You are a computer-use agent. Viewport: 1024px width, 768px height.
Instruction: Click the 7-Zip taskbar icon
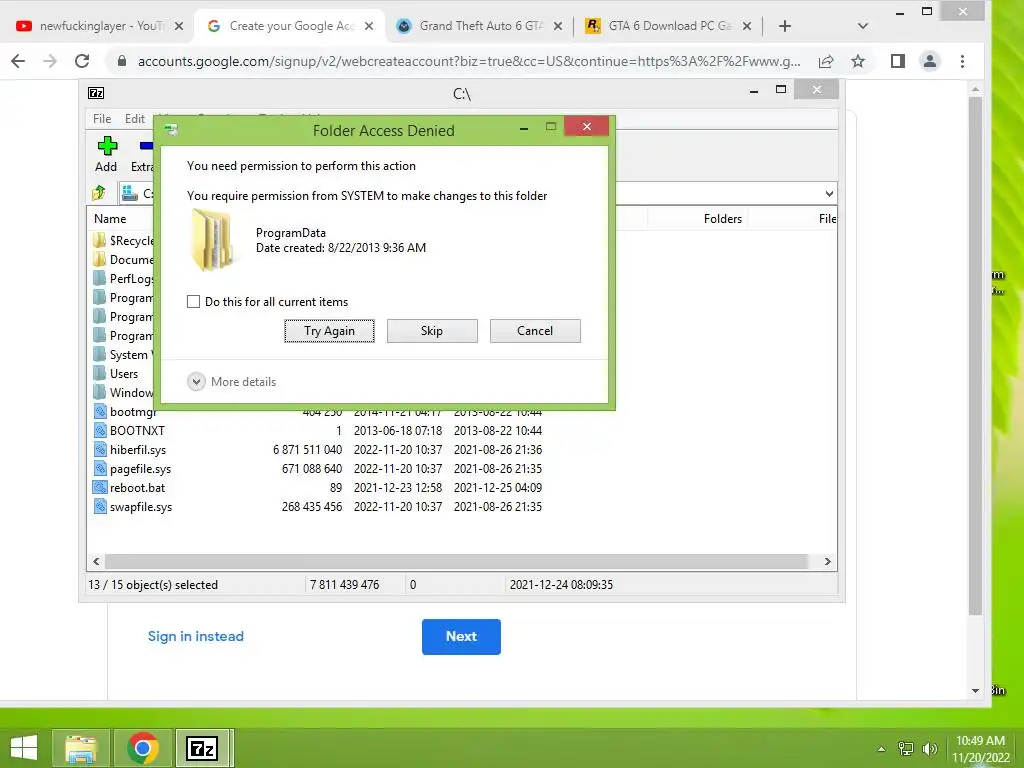202,748
